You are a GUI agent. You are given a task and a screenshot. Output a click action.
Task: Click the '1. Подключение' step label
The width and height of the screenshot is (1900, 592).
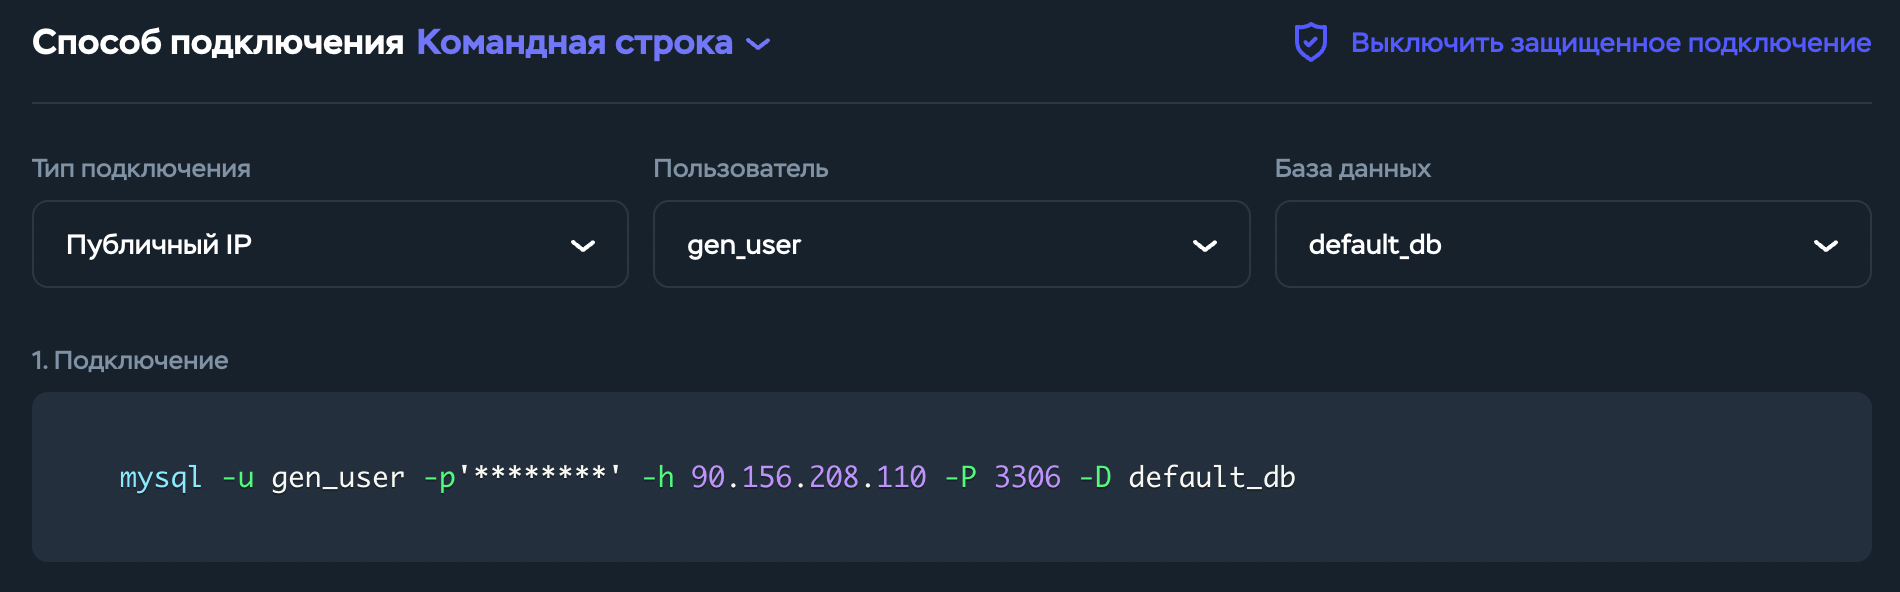click(130, 360)
